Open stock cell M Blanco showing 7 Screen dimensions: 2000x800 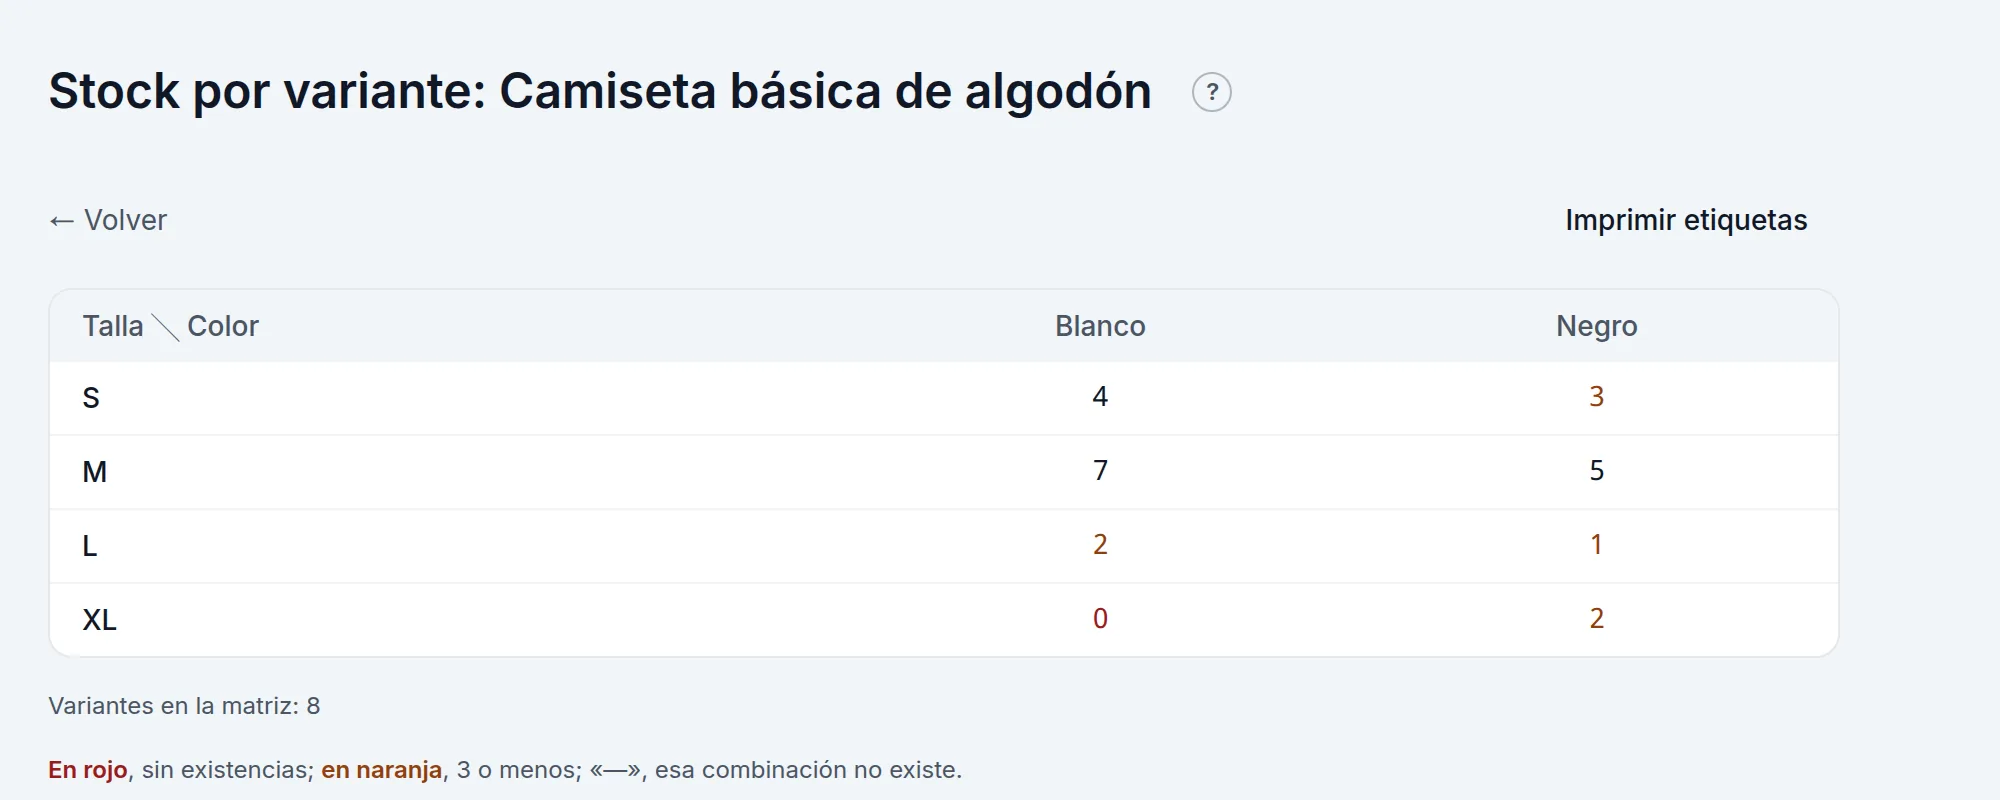point(1100,471)
